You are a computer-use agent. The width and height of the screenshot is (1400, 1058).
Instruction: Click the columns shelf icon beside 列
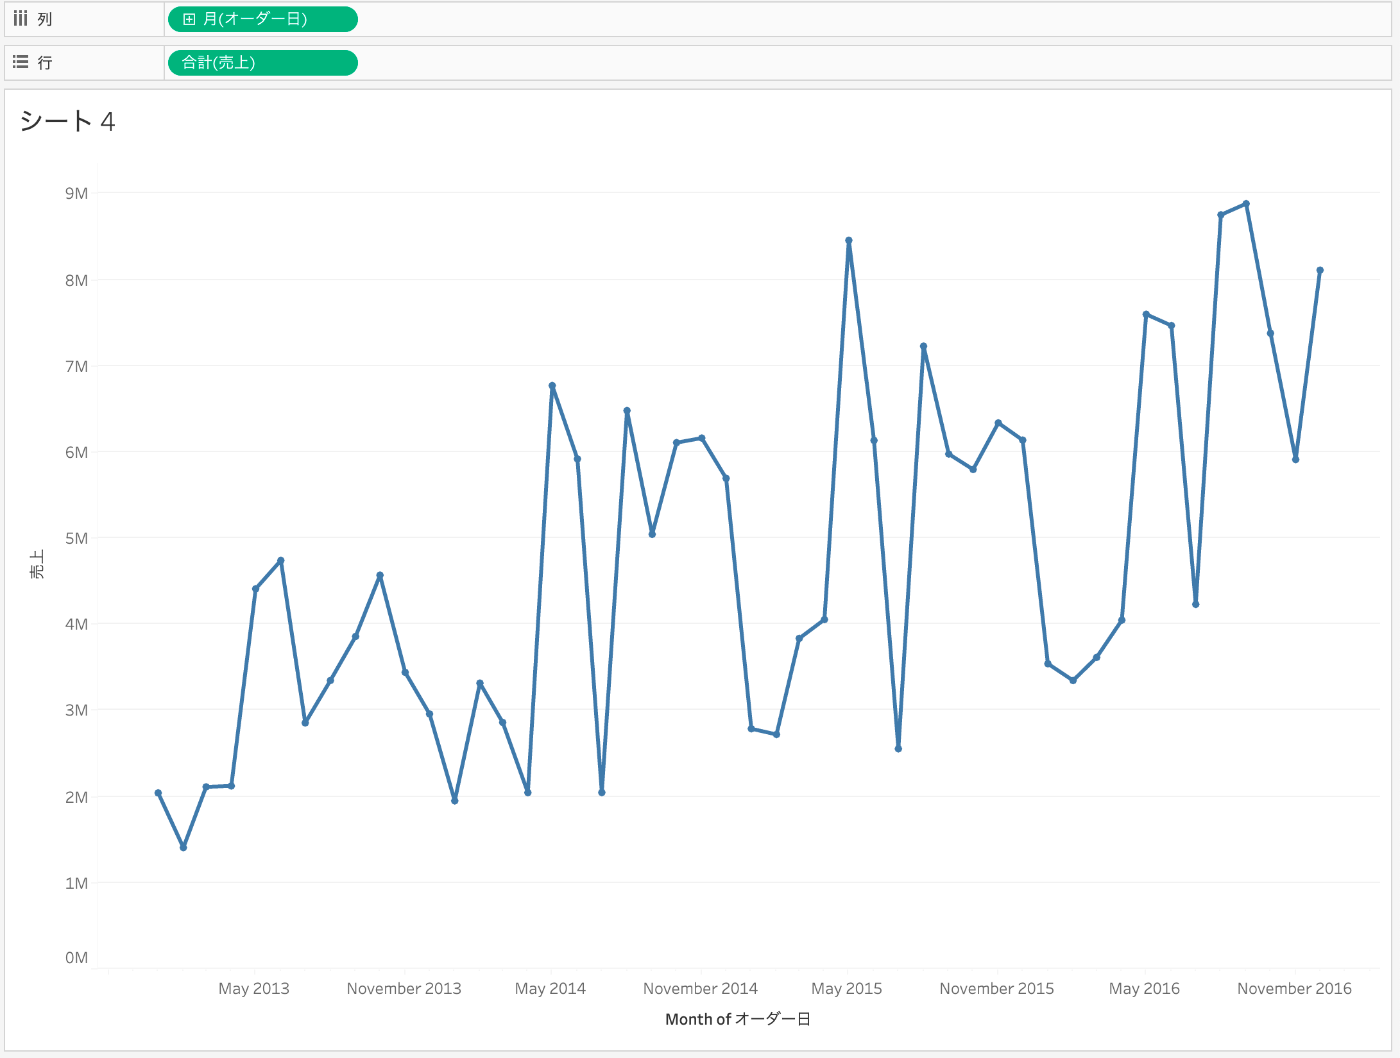coord(20,19)
